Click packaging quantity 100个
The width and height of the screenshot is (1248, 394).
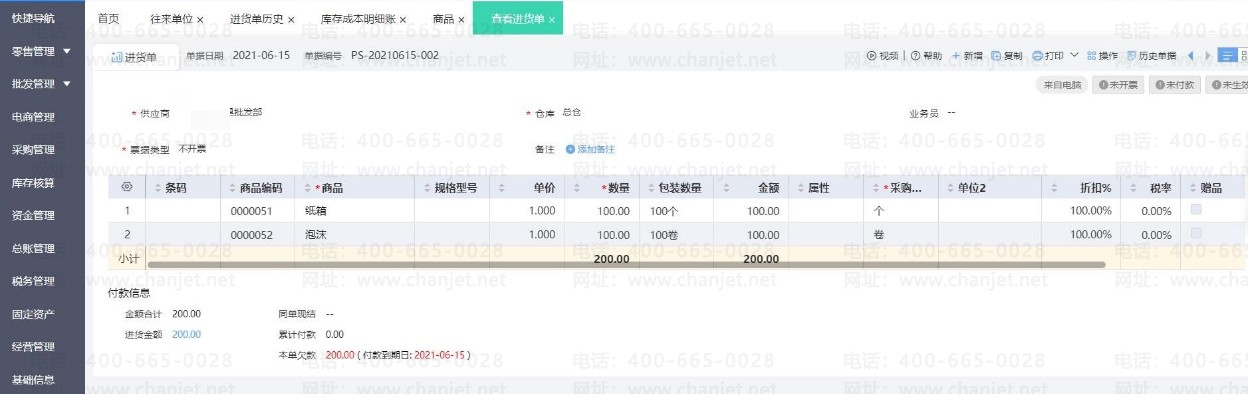coord(664,210)
